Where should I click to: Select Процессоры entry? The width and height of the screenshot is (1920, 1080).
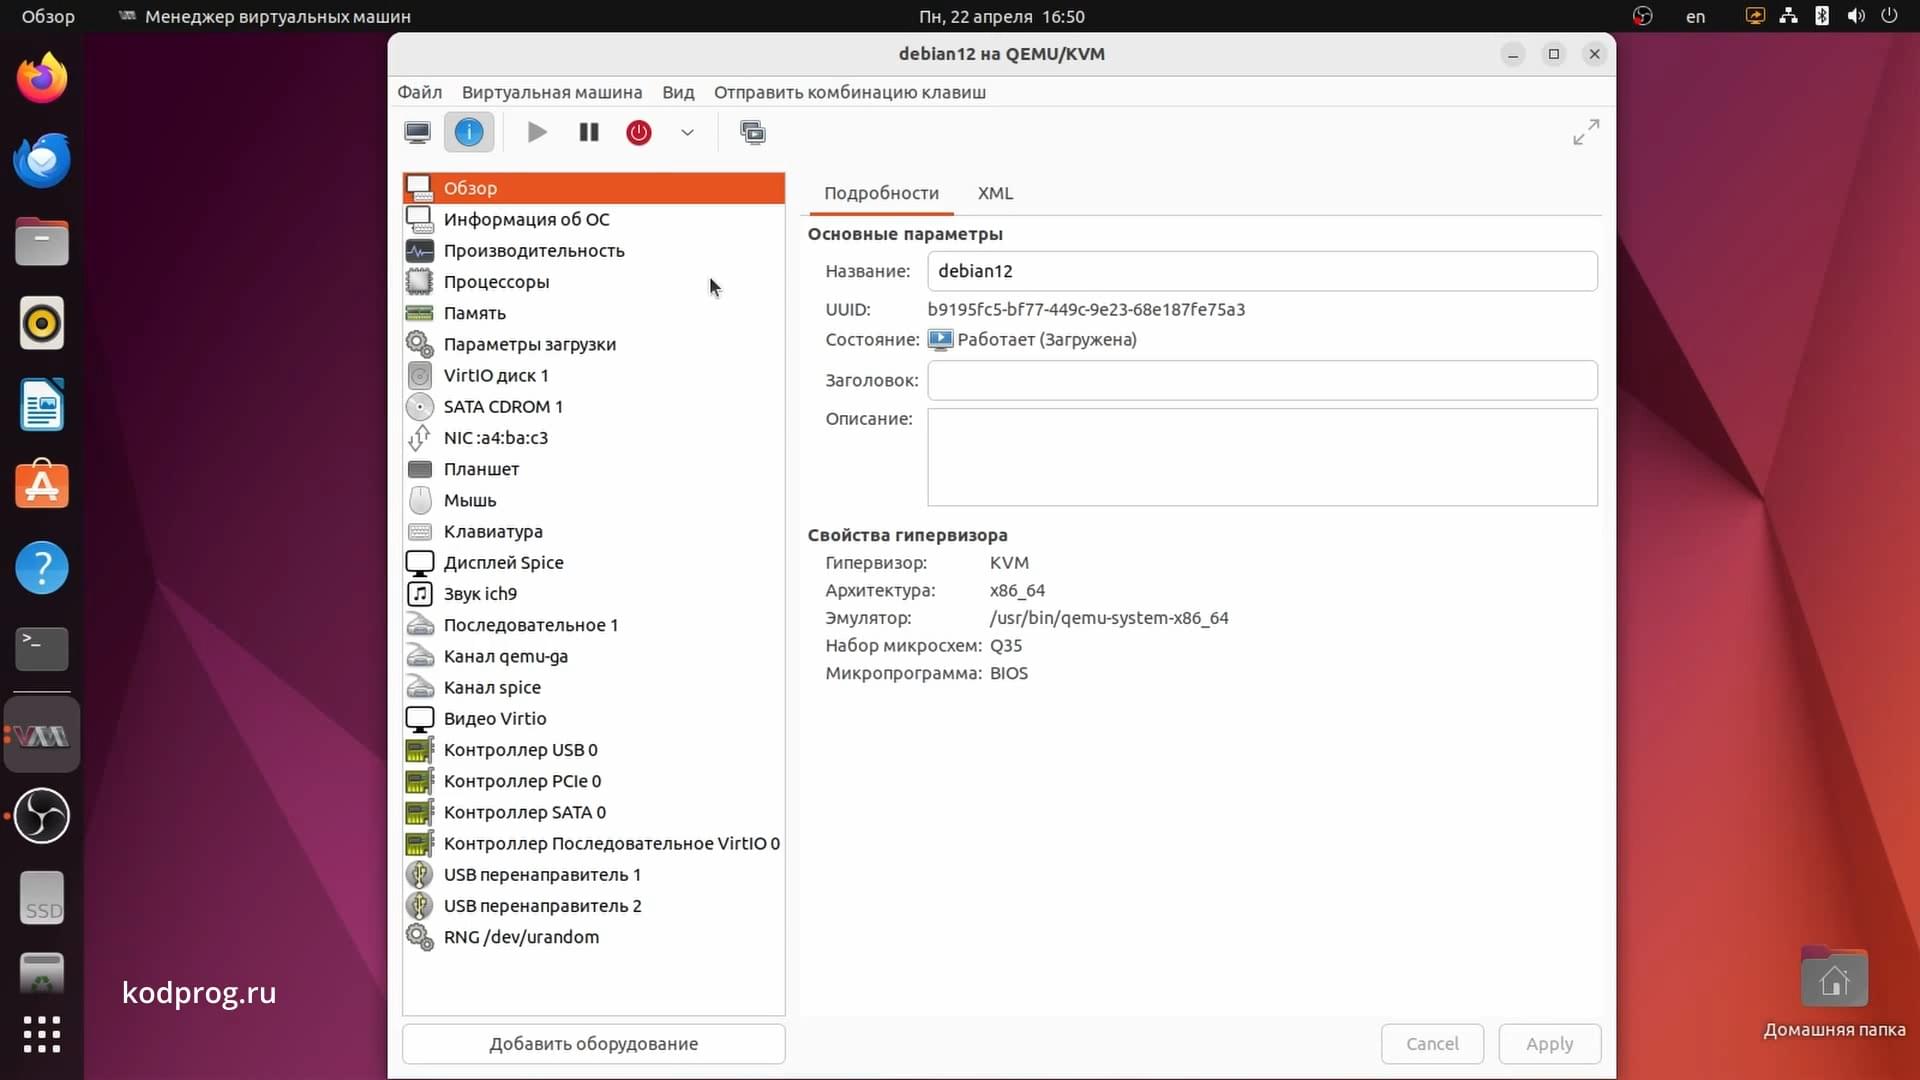tap(594, 282)
